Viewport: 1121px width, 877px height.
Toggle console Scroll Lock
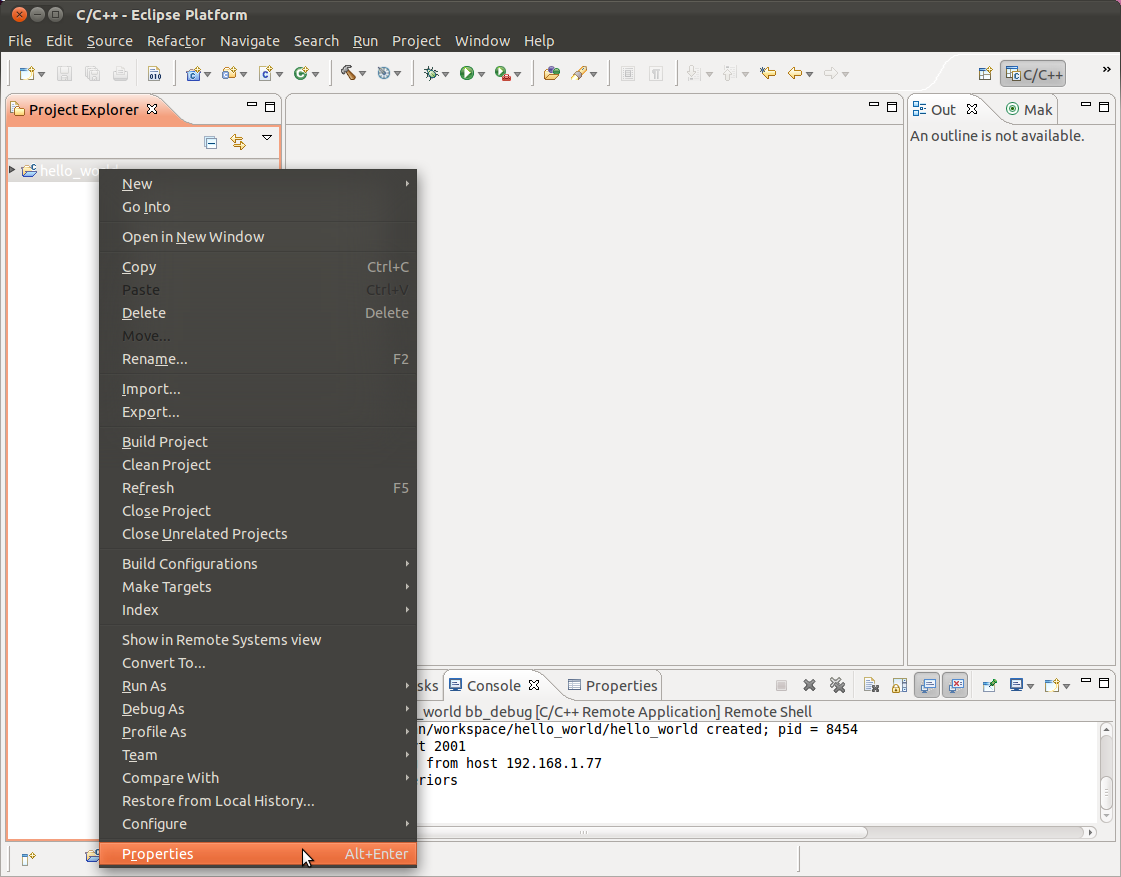(x=899, y=685)
